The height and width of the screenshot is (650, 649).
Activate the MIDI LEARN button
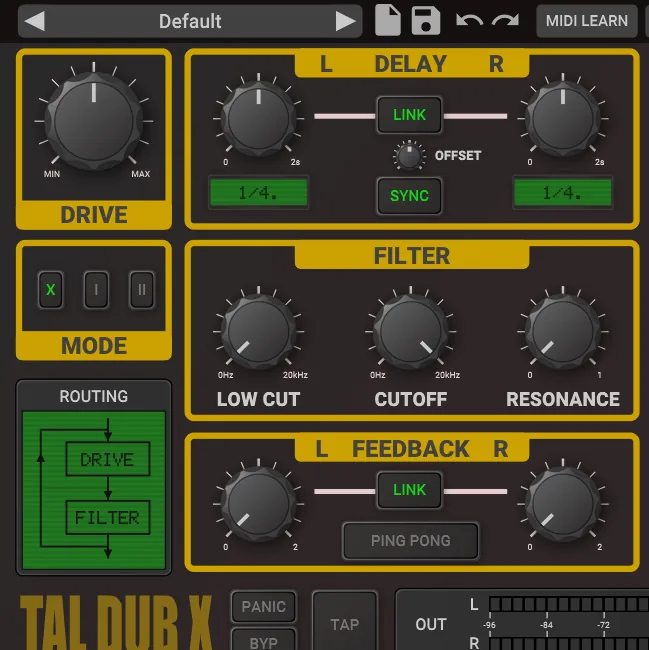coord(586,21)
